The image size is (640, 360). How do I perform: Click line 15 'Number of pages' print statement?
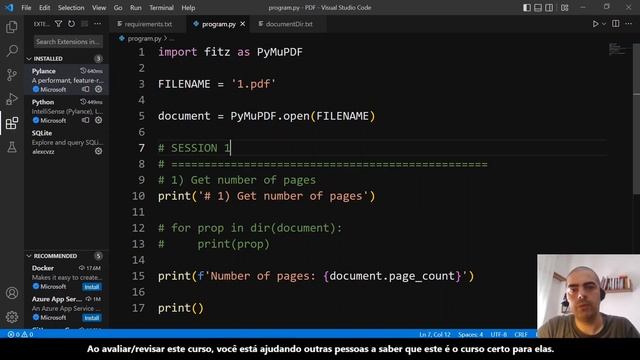click(316, 276)
